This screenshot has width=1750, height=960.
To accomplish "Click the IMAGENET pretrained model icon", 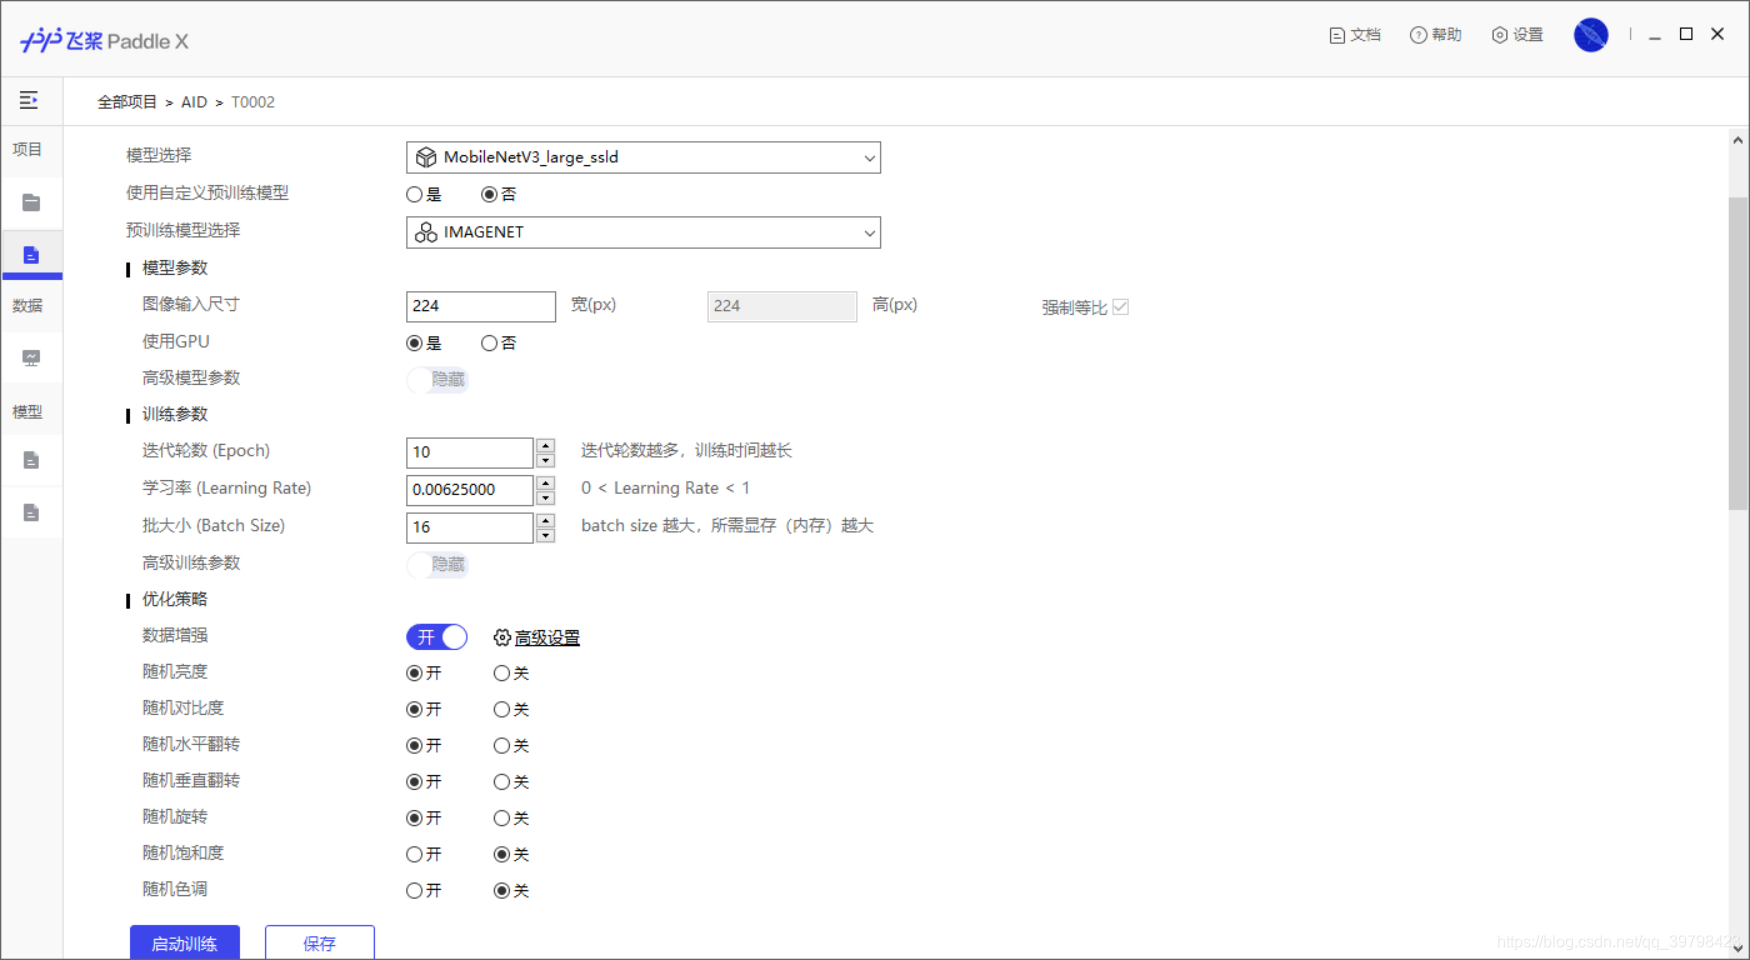I will coord(426,232).
